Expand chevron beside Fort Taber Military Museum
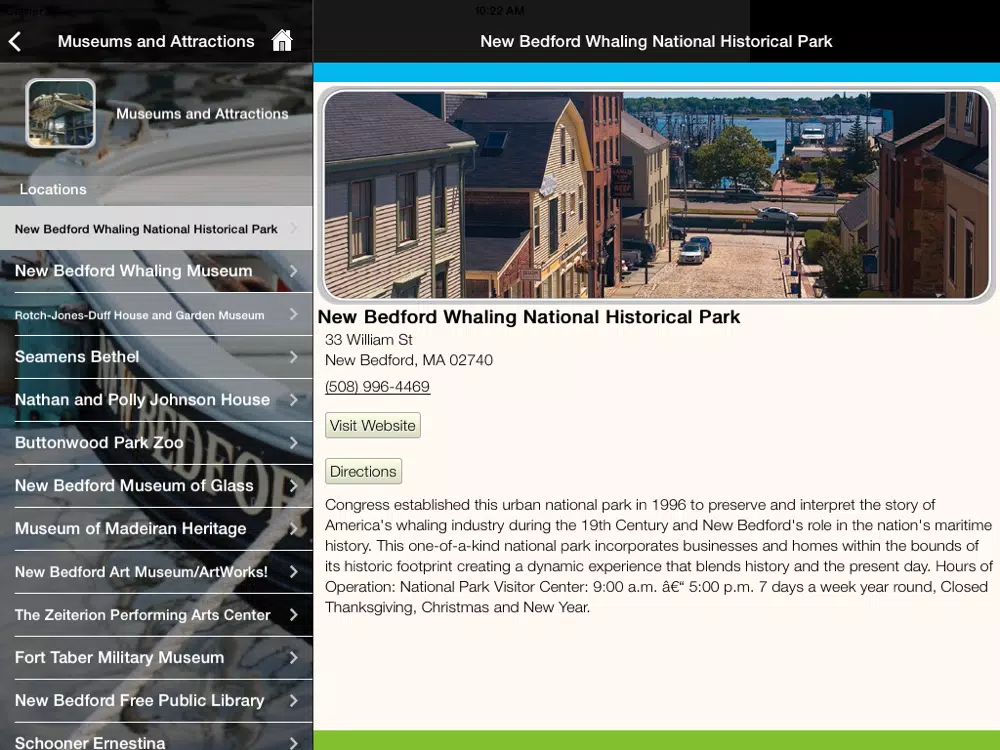The image size is (1000, 750). (x=293, y=658)
